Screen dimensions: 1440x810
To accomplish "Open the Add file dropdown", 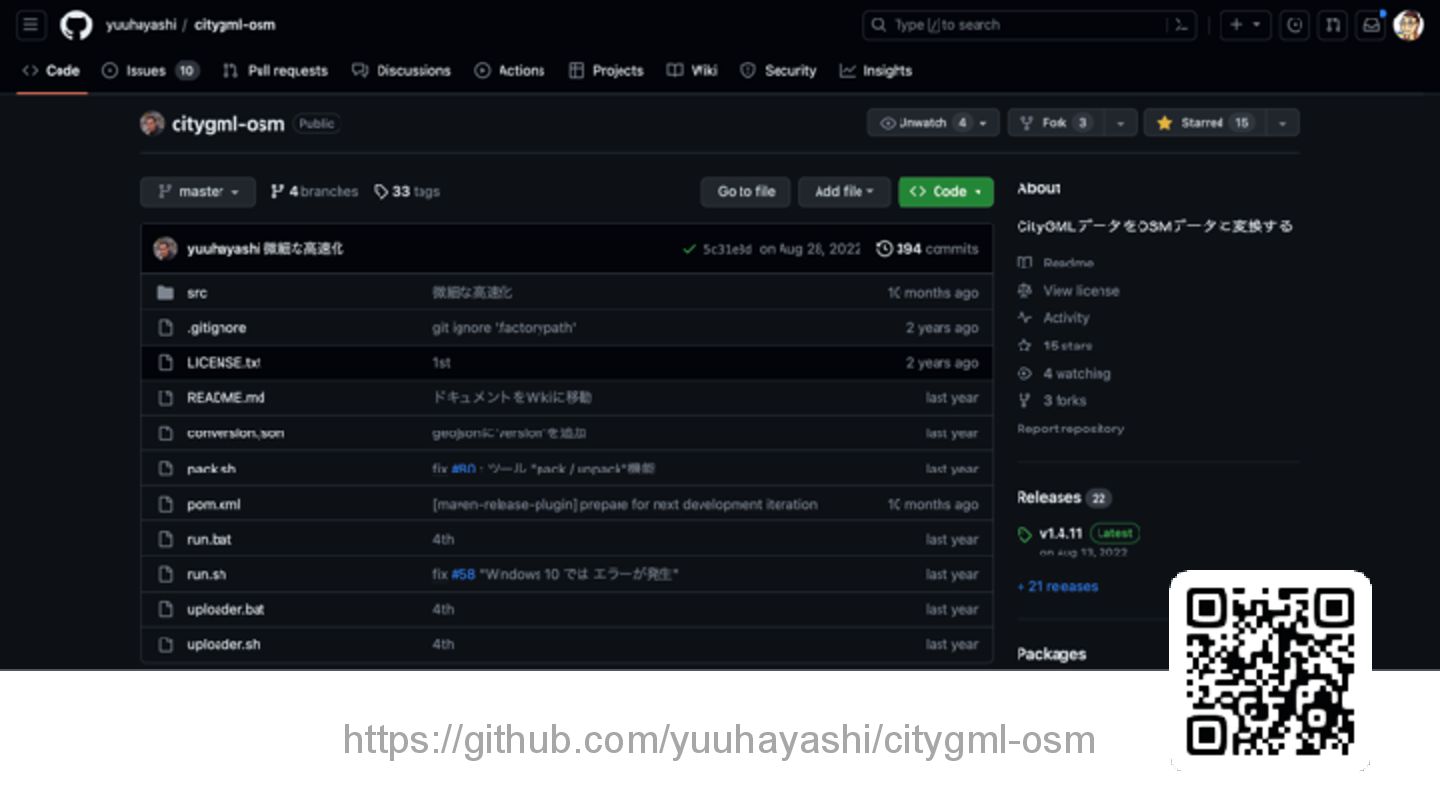I will pos(844,192).
